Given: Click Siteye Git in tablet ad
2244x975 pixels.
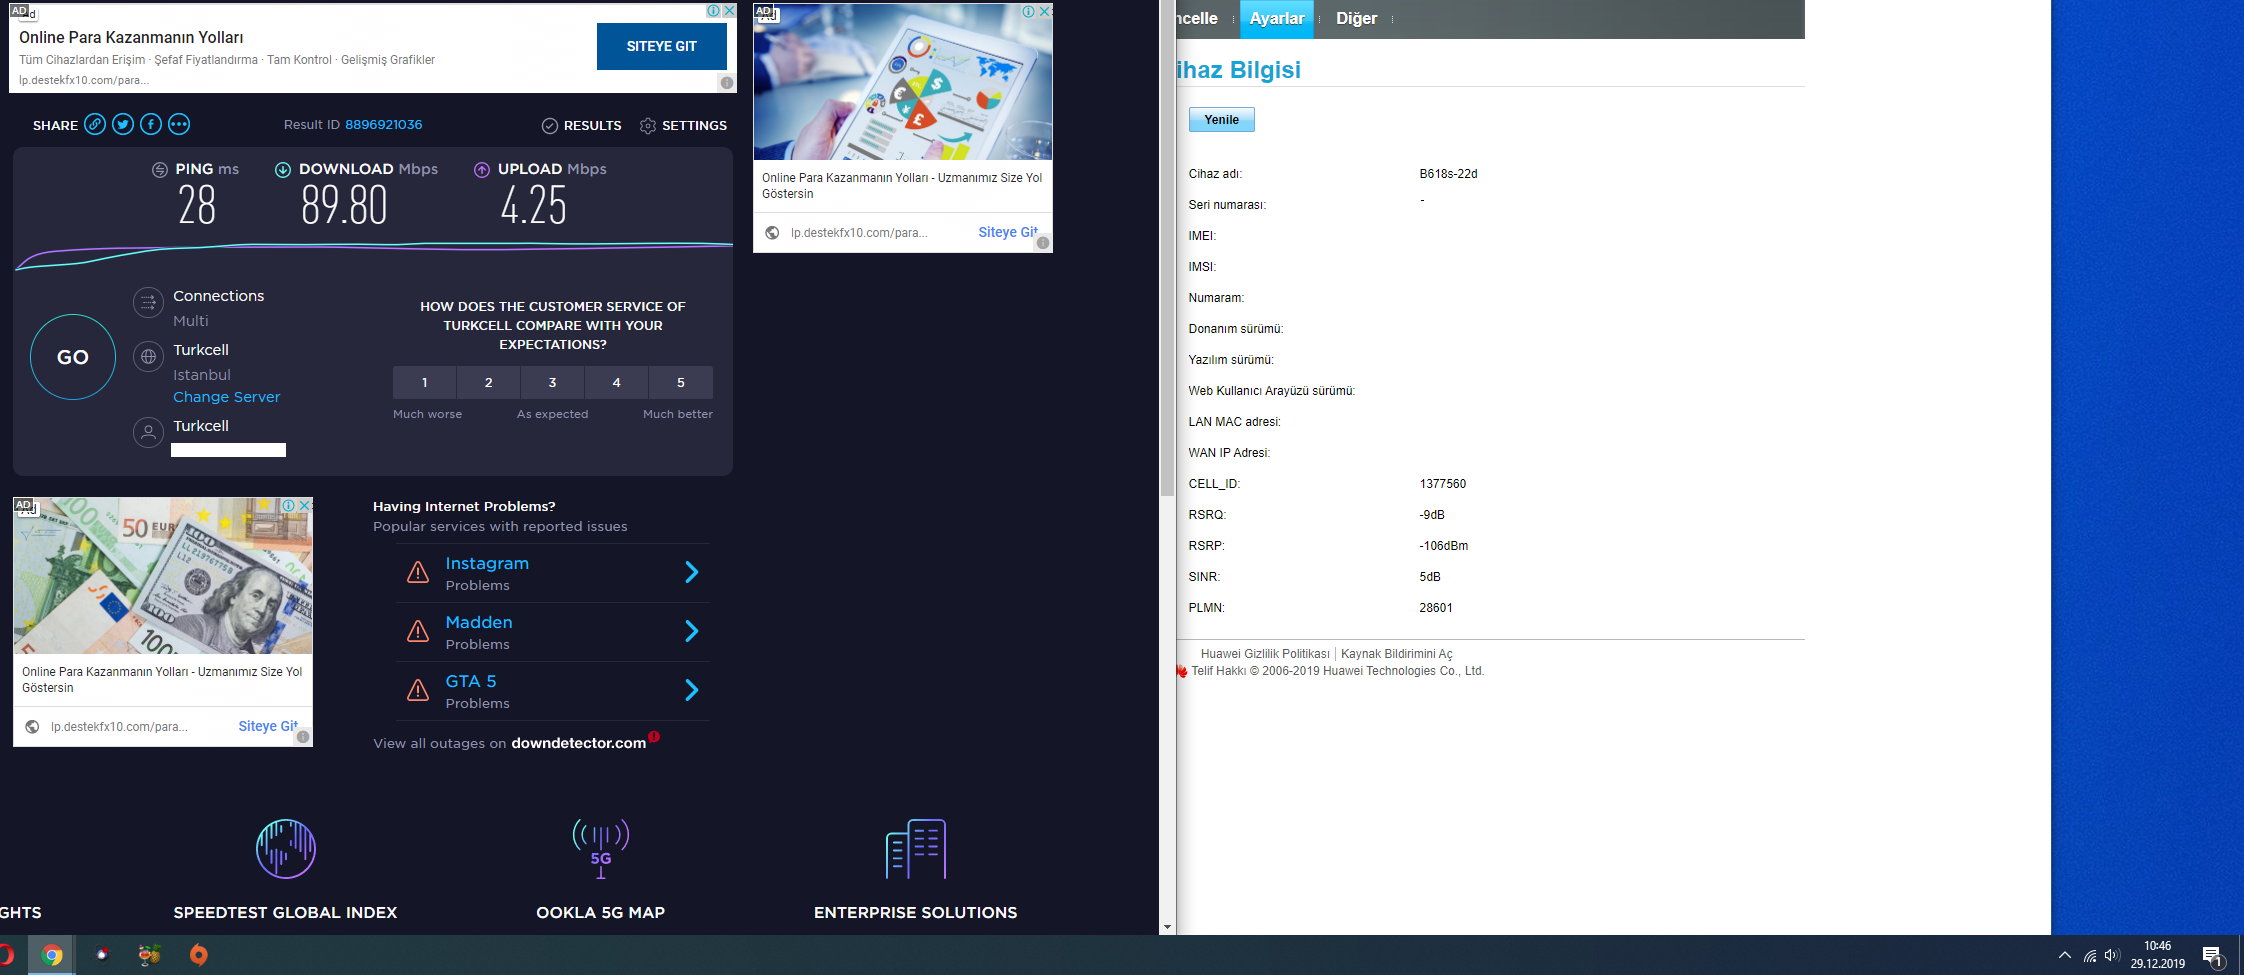Looking at the screenshot, I should click(x=1007, y=232).
